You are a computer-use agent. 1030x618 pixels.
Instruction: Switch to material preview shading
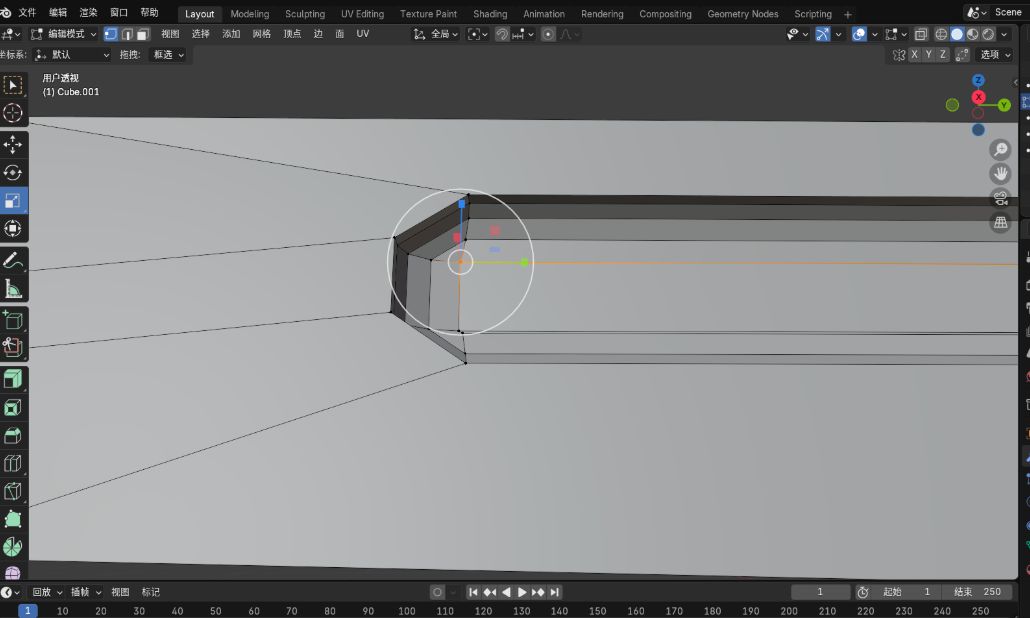tap(973, 34)
